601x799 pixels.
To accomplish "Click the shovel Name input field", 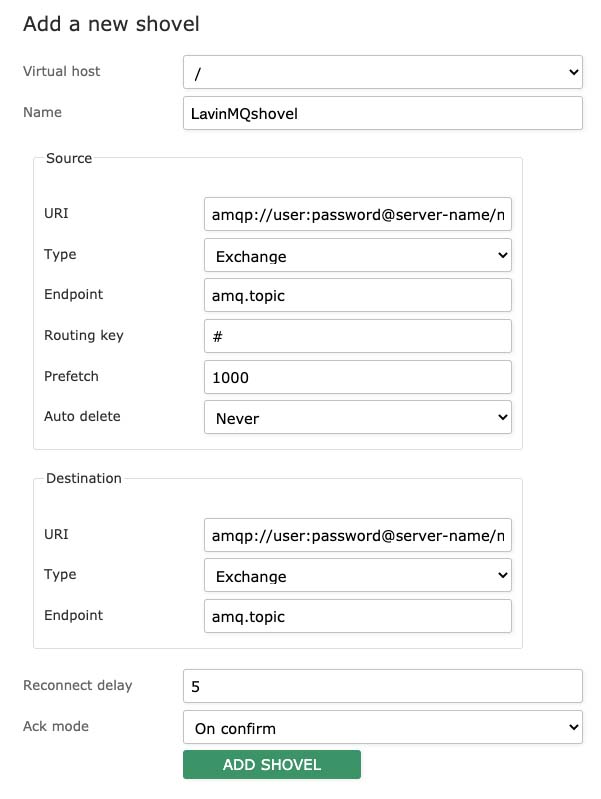I will (382, 113).
